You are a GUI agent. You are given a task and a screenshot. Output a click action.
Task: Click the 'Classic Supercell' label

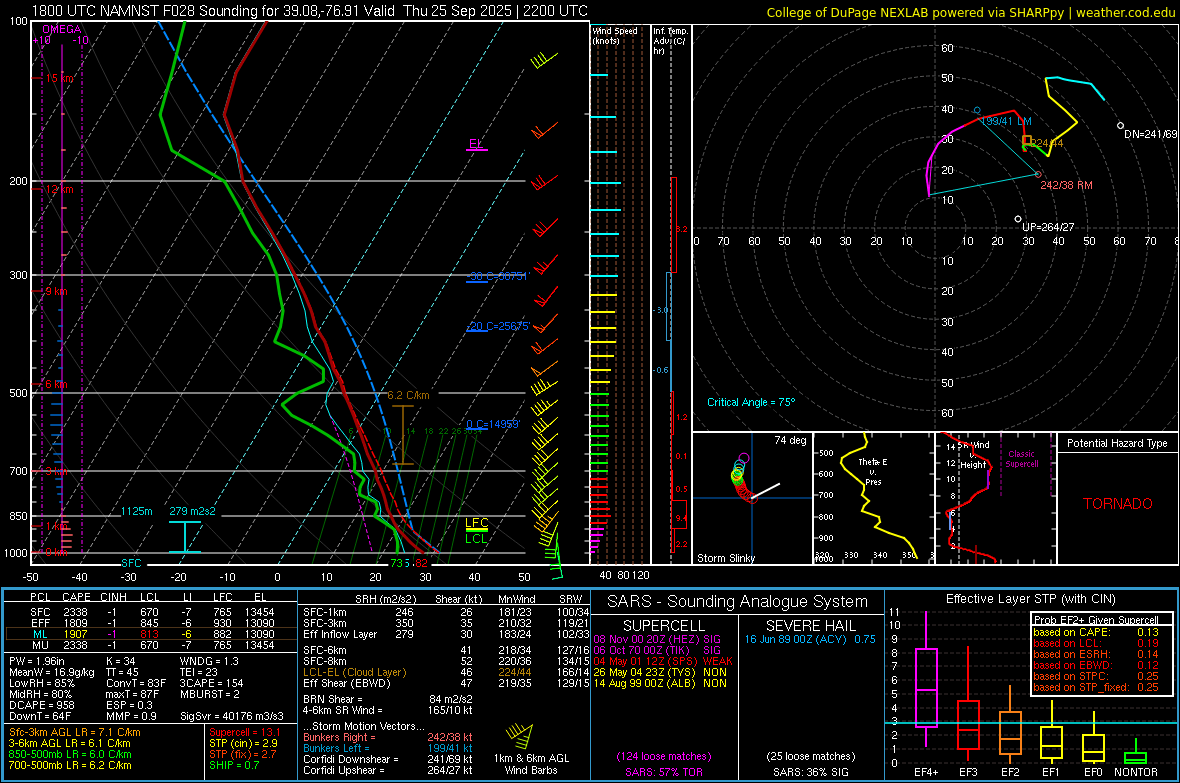[x=1022, y=459]
